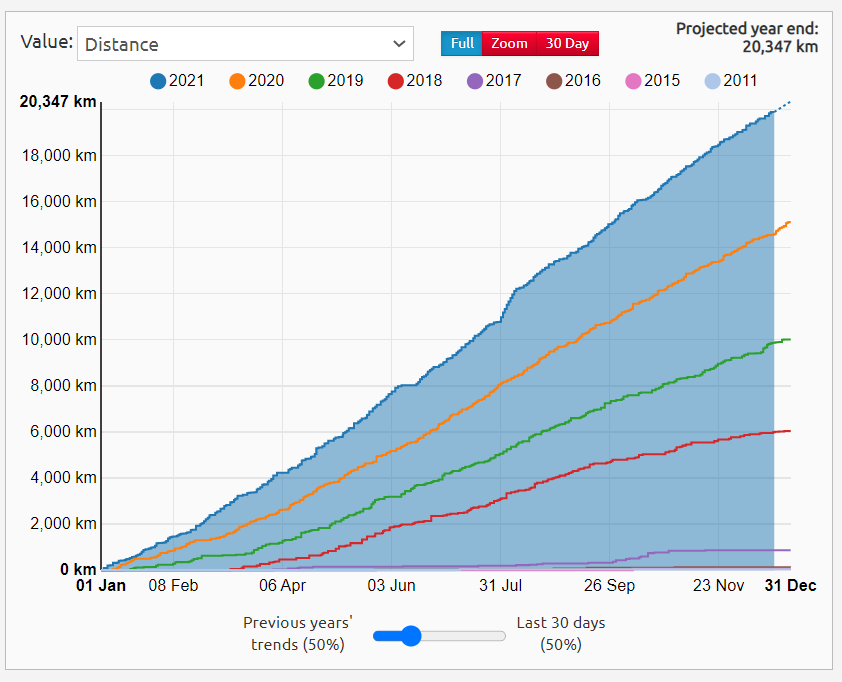The height and width of the screenshot is (682, 842).
Task: Click the Last 30 days label
Action: [560, 623]
